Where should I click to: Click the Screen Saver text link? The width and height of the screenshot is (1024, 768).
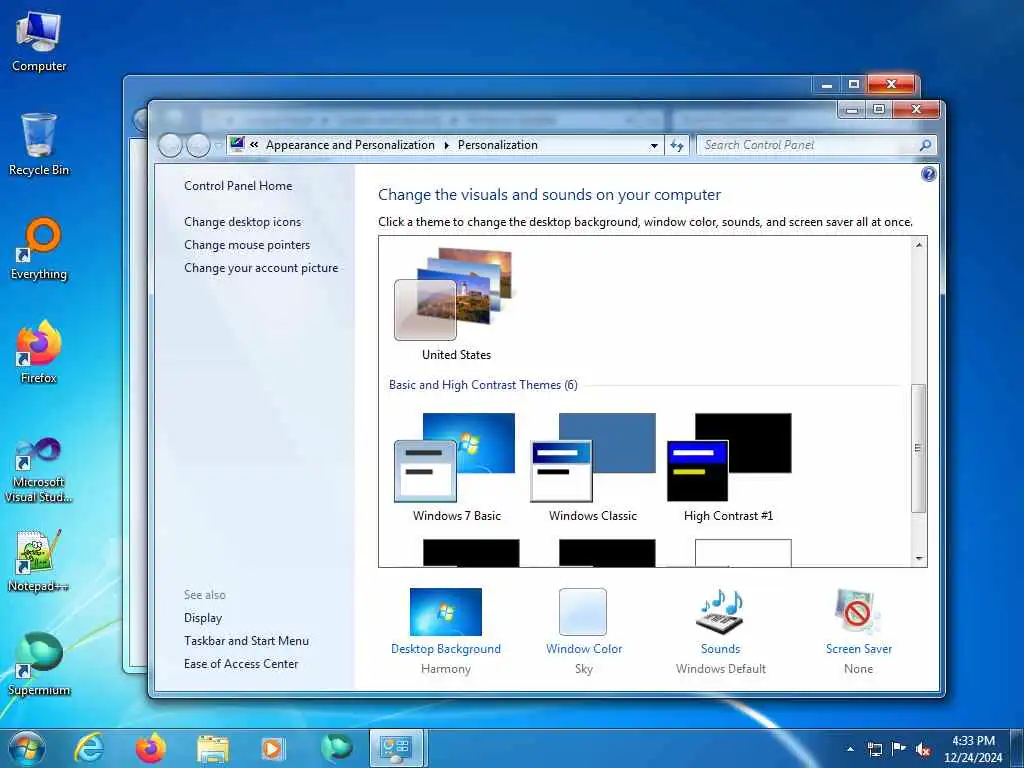pyautogui.click(x=858, y=648)
